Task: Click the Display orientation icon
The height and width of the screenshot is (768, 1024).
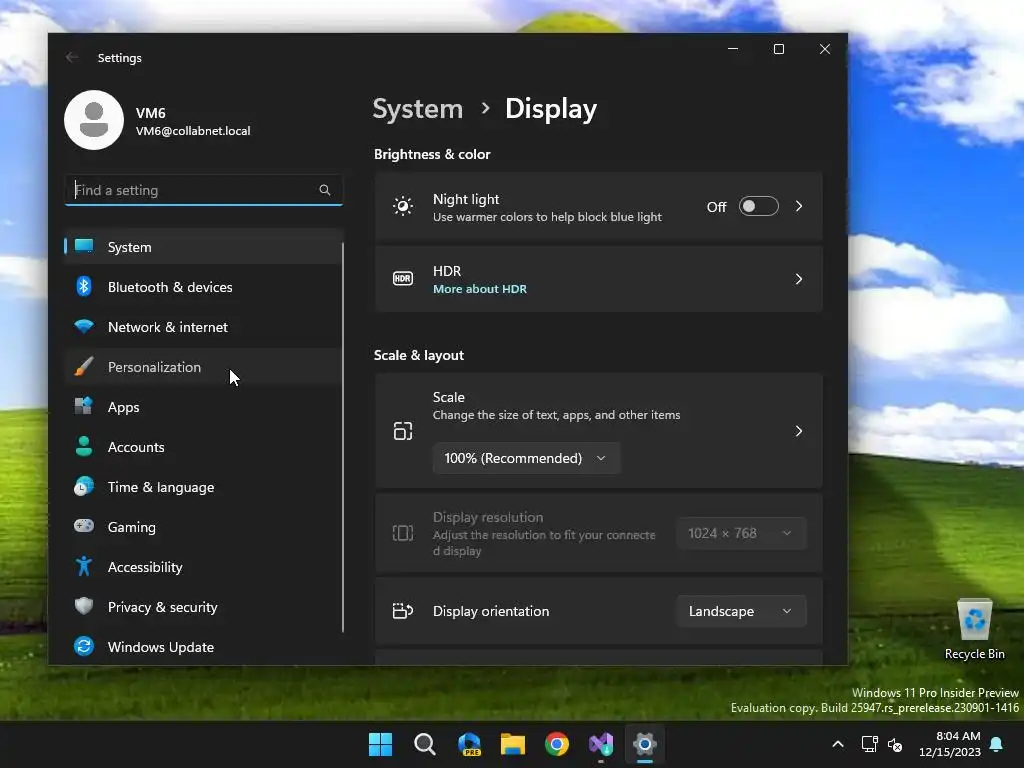Action: pyautogui.click(x=403, y=611)
